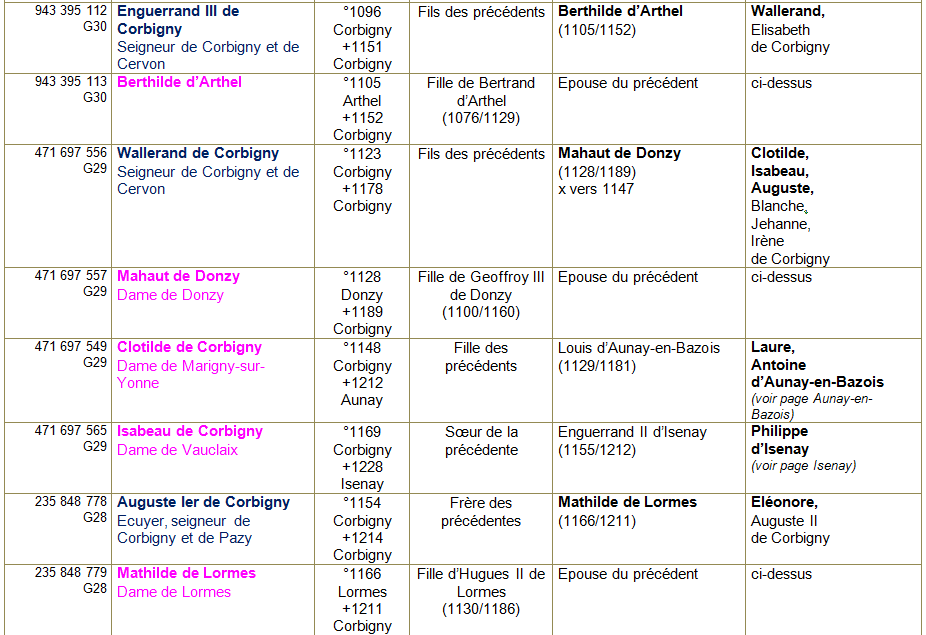
Task: Click the child name Wallerand,
Action: pyautogui.click(x=788, y=11)
